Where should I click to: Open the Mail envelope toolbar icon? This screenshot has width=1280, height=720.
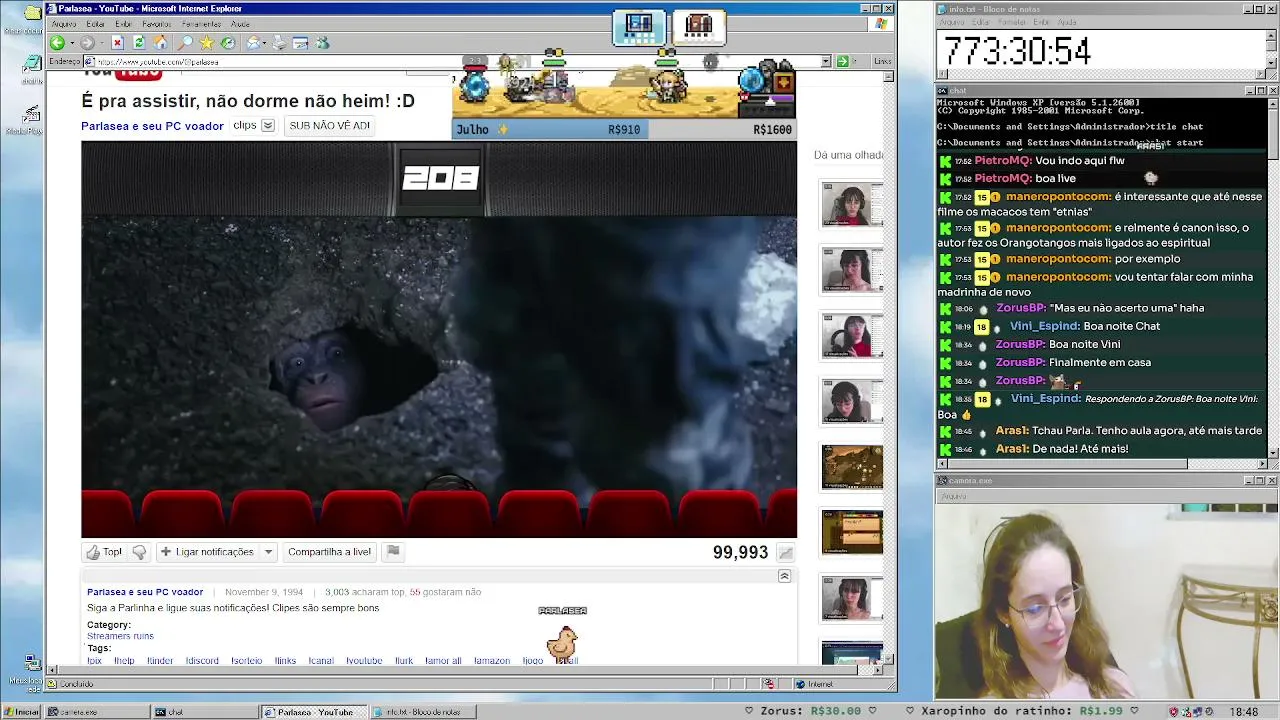click(254, 43)
